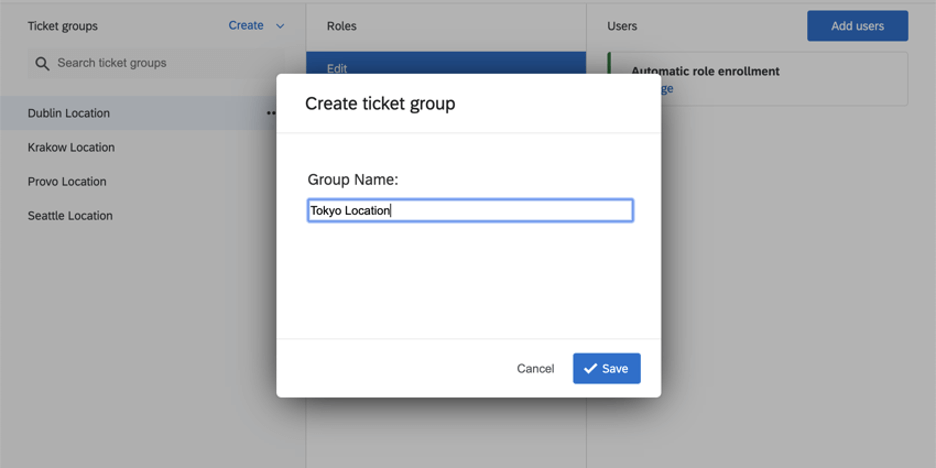
Task: Click inside the Group Name text field
Action: (x=470, y=210)
